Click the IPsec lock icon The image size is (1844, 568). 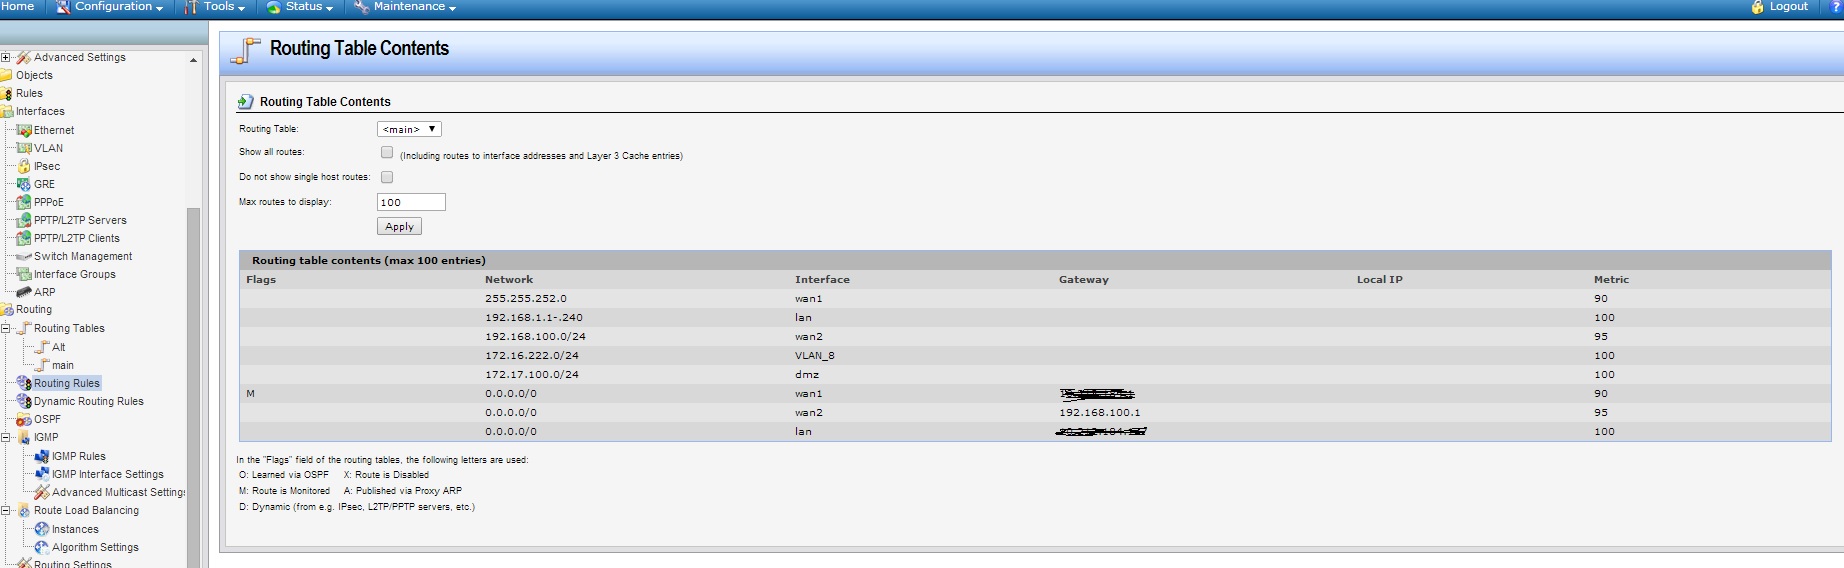point(24,166)
